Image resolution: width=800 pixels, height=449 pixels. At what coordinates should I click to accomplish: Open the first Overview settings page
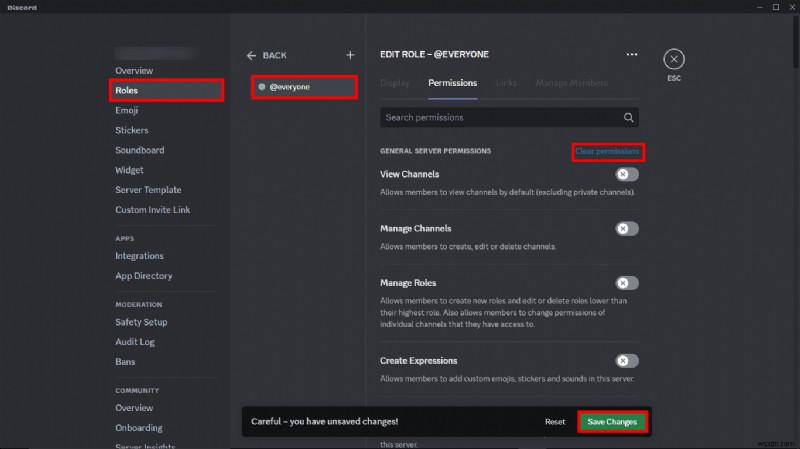pyautogui.click(x=134, y=70)
